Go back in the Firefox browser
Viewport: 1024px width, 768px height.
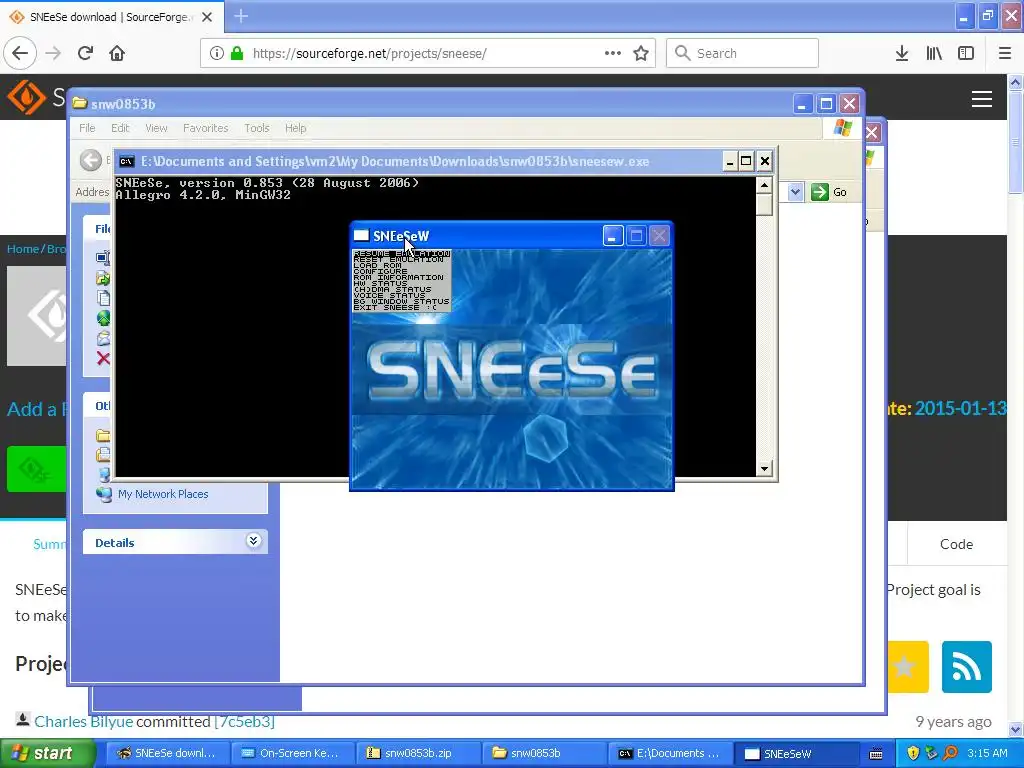20,53
